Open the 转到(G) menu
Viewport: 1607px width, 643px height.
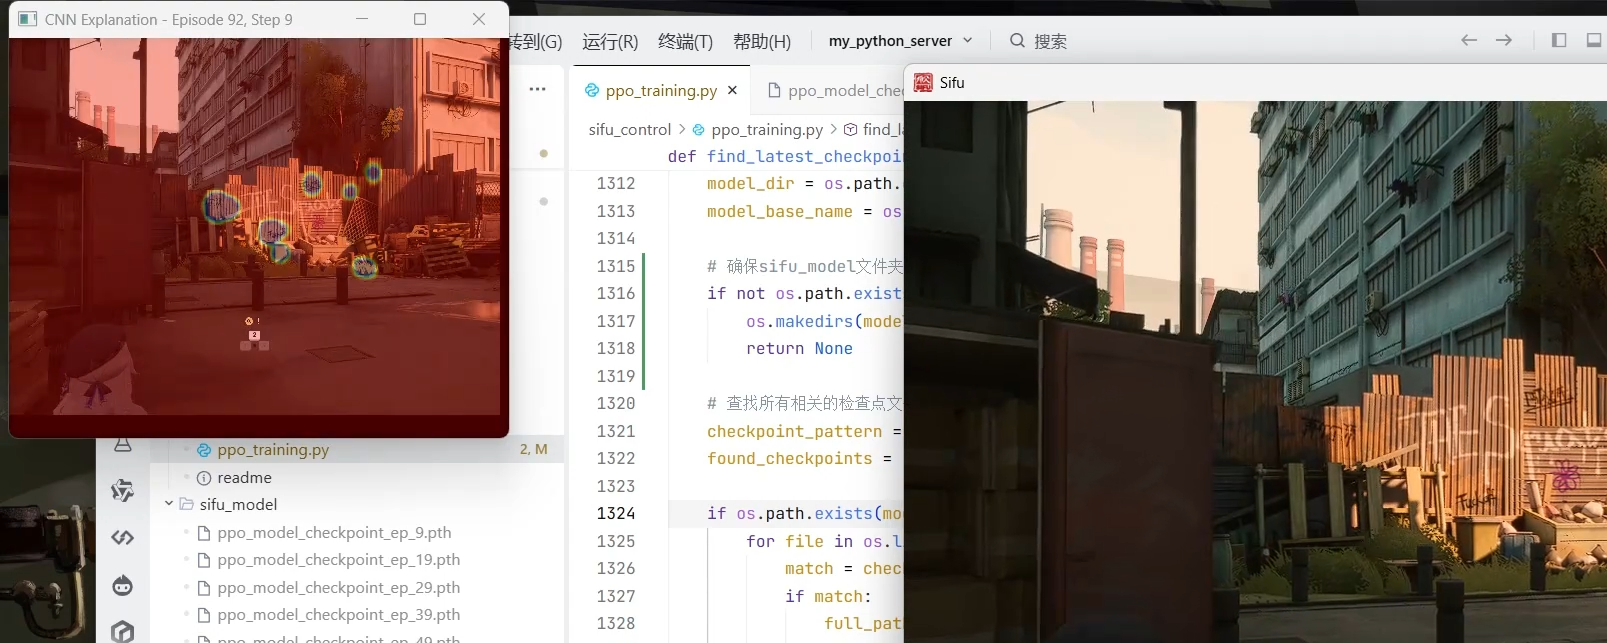pos(536,41)
